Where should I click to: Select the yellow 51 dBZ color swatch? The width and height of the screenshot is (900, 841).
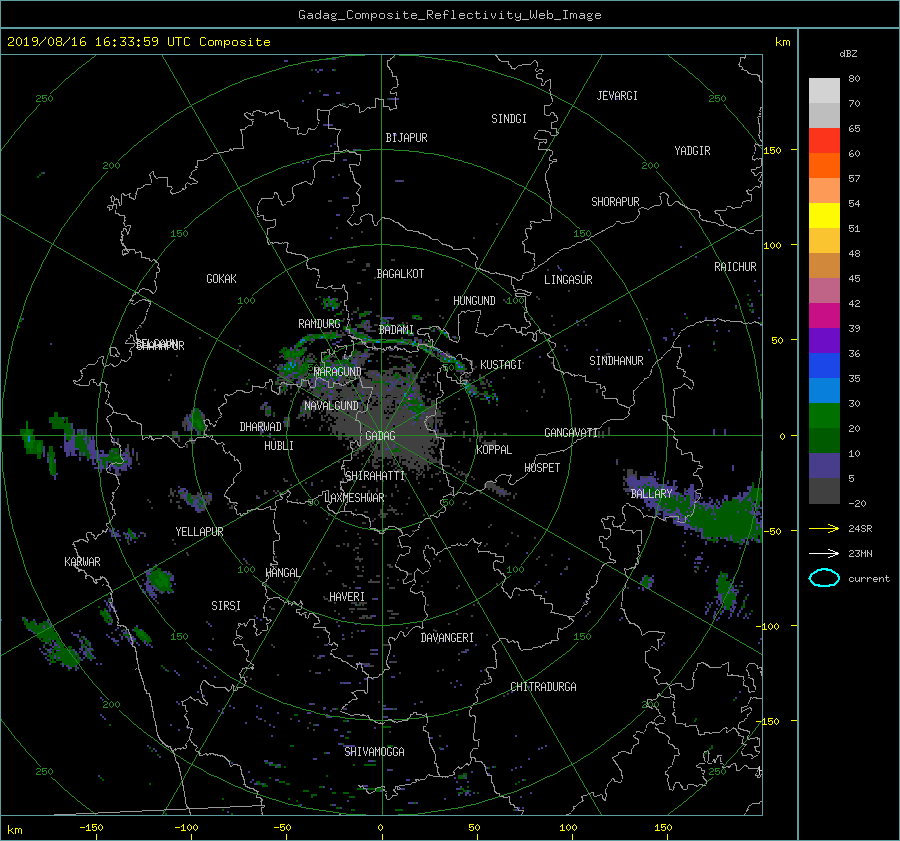tap(824, 216)
